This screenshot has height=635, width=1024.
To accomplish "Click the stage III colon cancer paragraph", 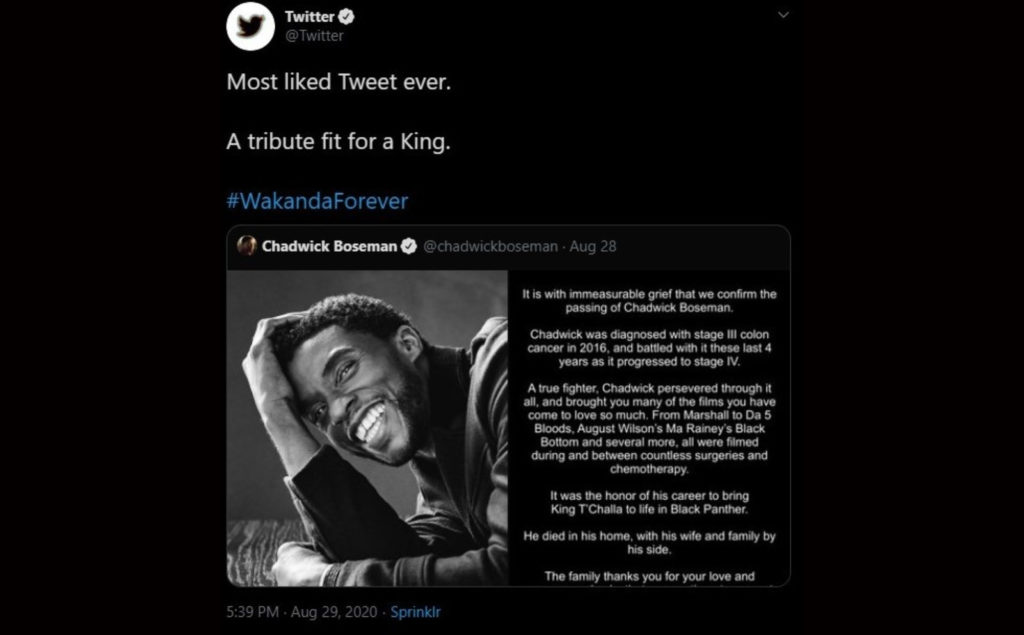I will (x=650, y=346).
